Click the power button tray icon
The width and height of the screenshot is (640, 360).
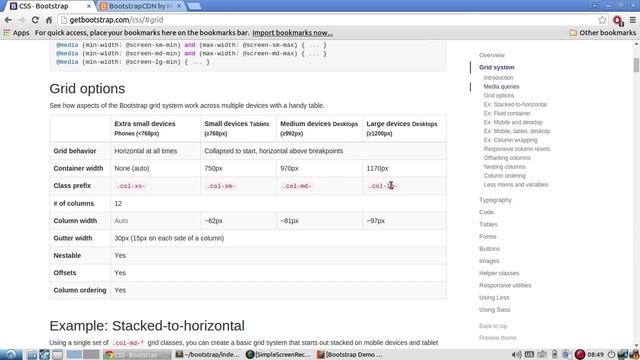click(x=611, y=355)
